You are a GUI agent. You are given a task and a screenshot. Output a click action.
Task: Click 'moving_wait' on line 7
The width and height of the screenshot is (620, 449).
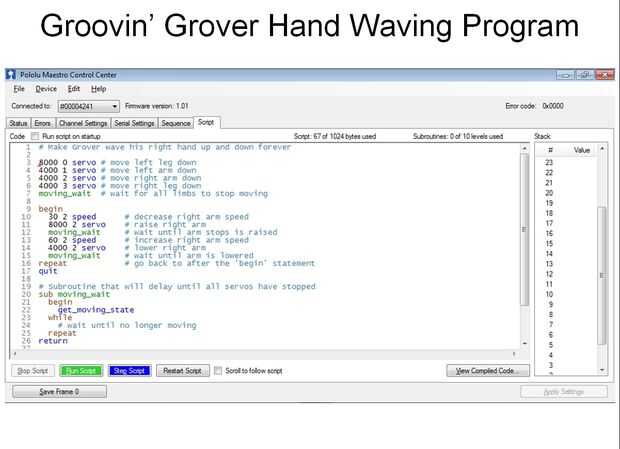(x=64, y=194)
